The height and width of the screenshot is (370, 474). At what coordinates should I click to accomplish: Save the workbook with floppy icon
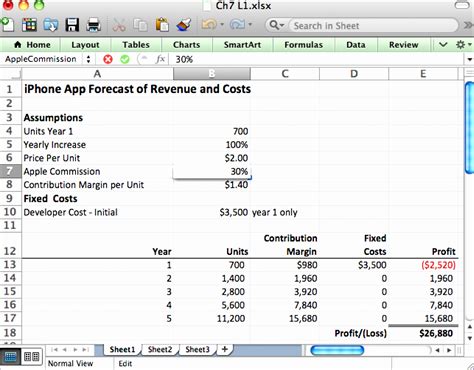tap(72, 25)
